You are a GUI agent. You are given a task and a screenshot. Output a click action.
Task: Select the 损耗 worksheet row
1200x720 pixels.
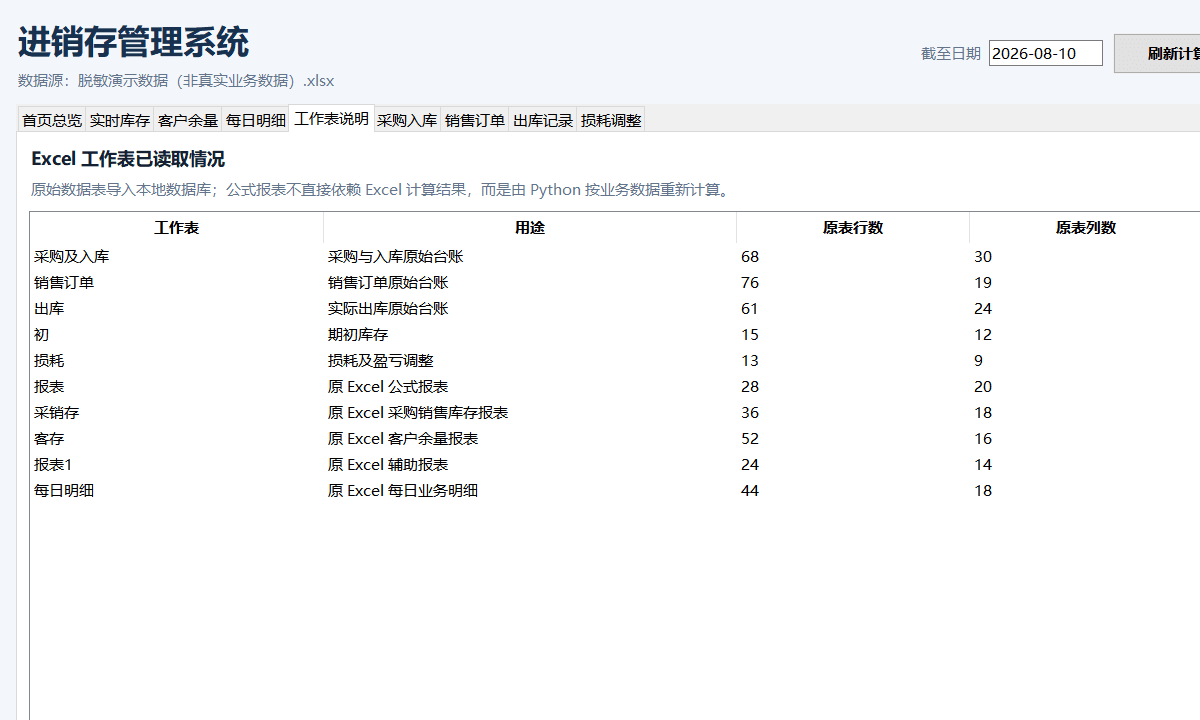point(615,361)
